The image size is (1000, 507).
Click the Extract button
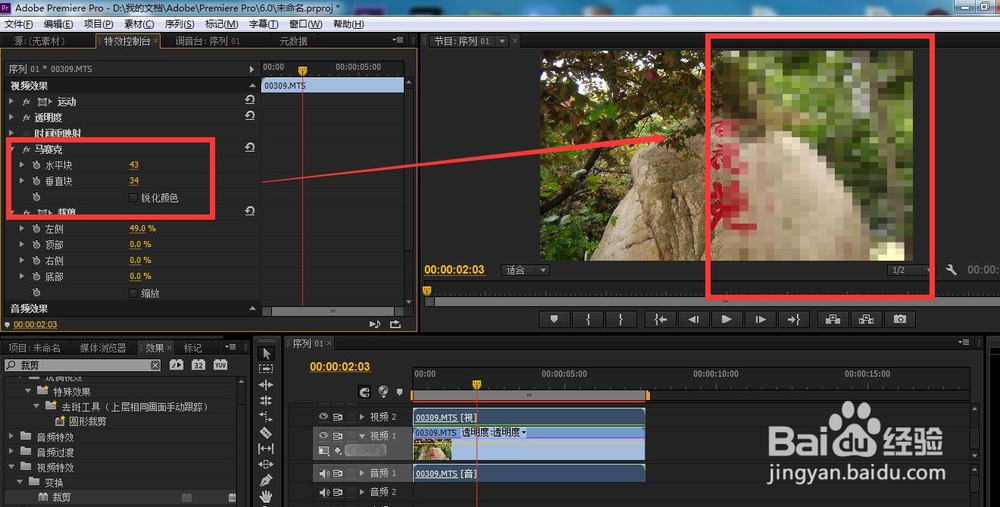[x=866, y=320]
